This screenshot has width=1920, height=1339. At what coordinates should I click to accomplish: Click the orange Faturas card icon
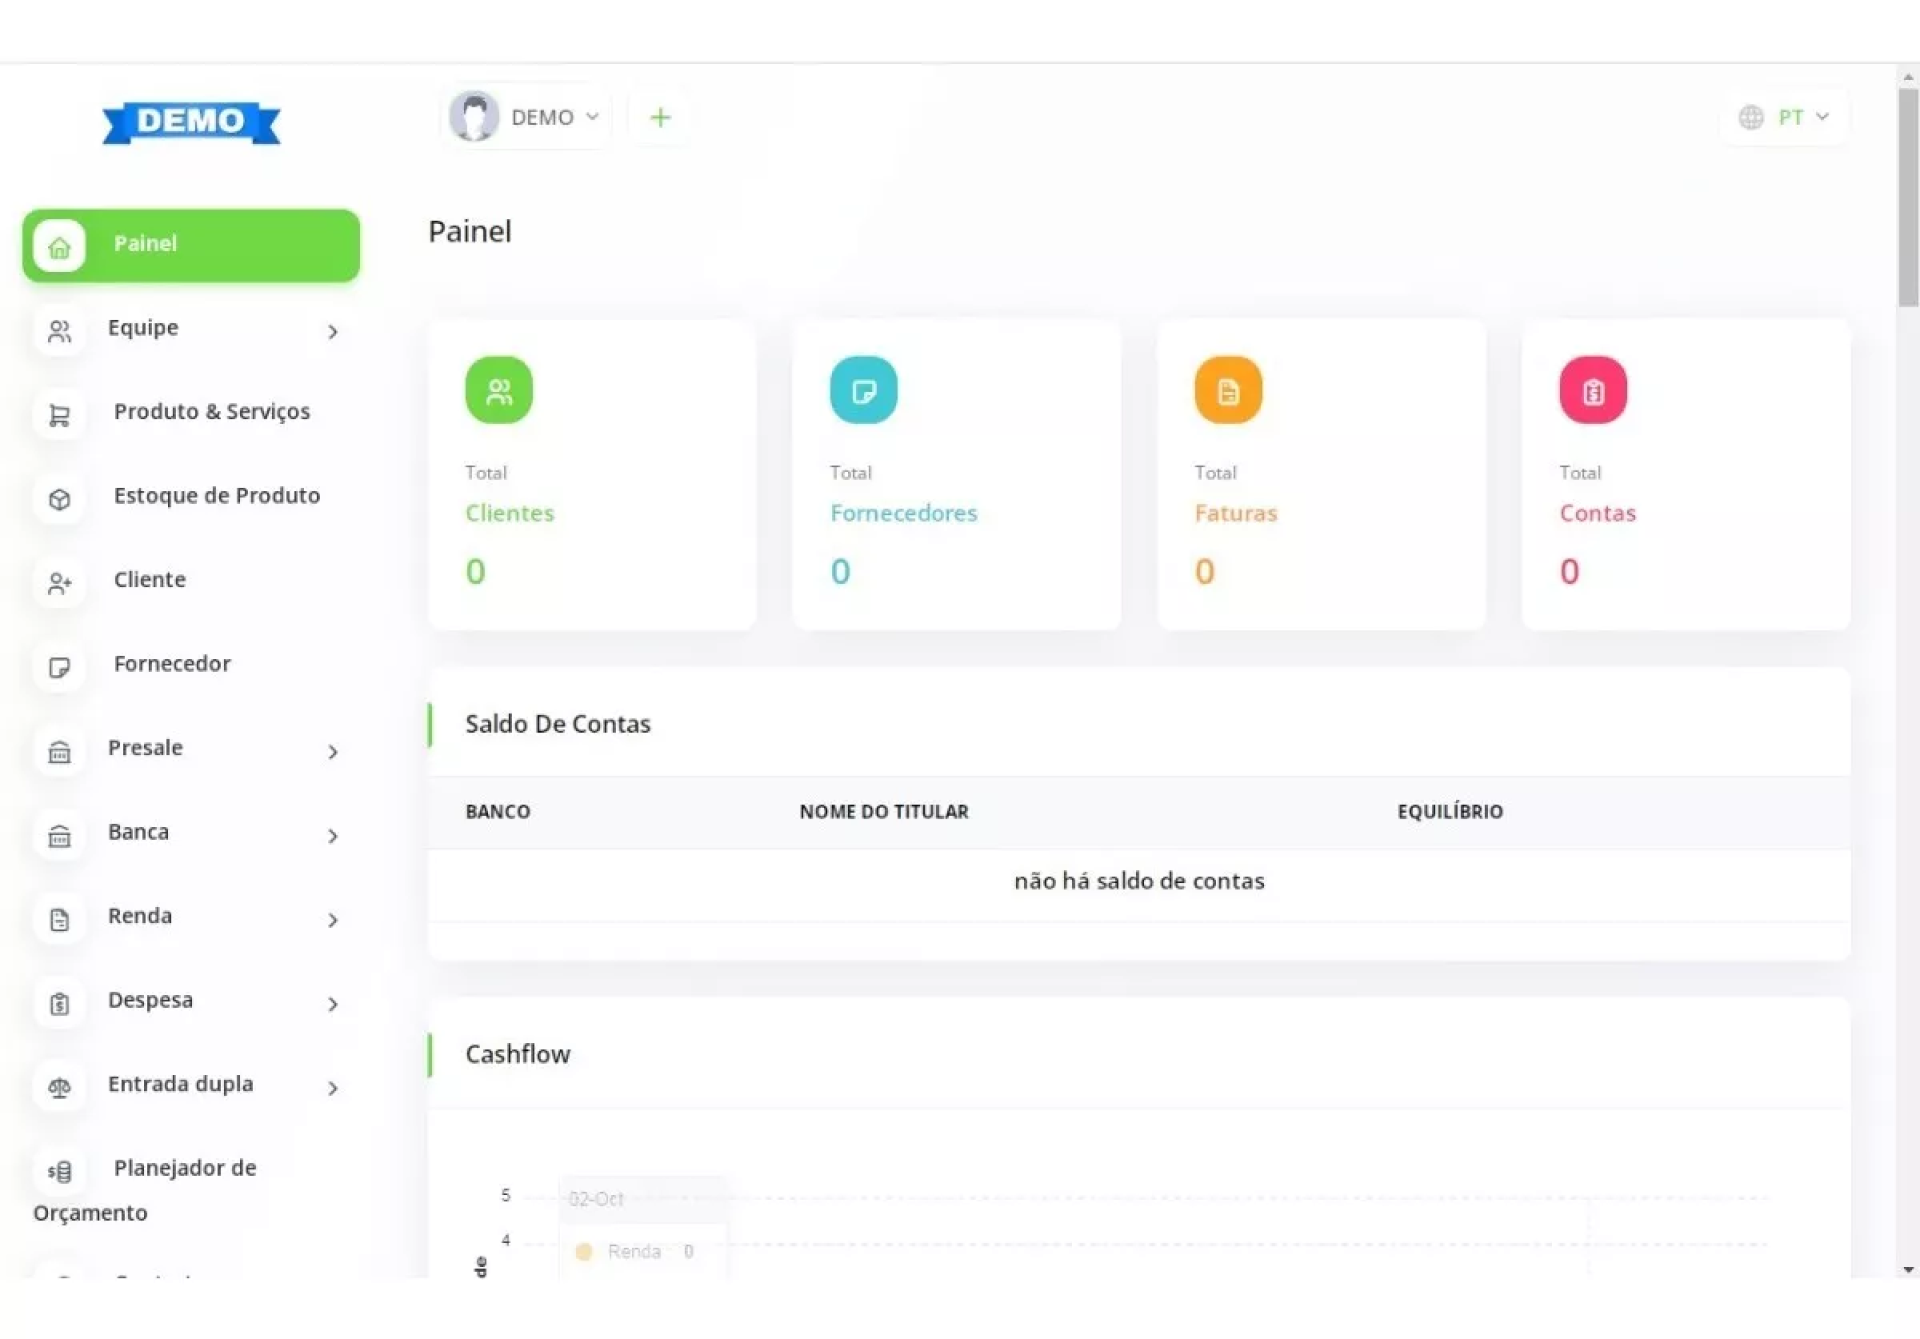(1228, 391)
